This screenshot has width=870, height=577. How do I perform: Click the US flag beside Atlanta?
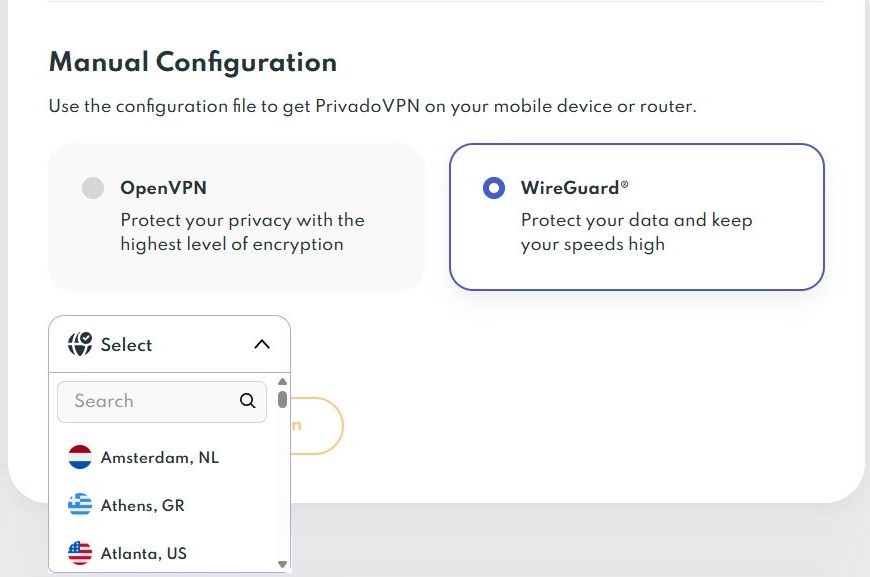80,553
